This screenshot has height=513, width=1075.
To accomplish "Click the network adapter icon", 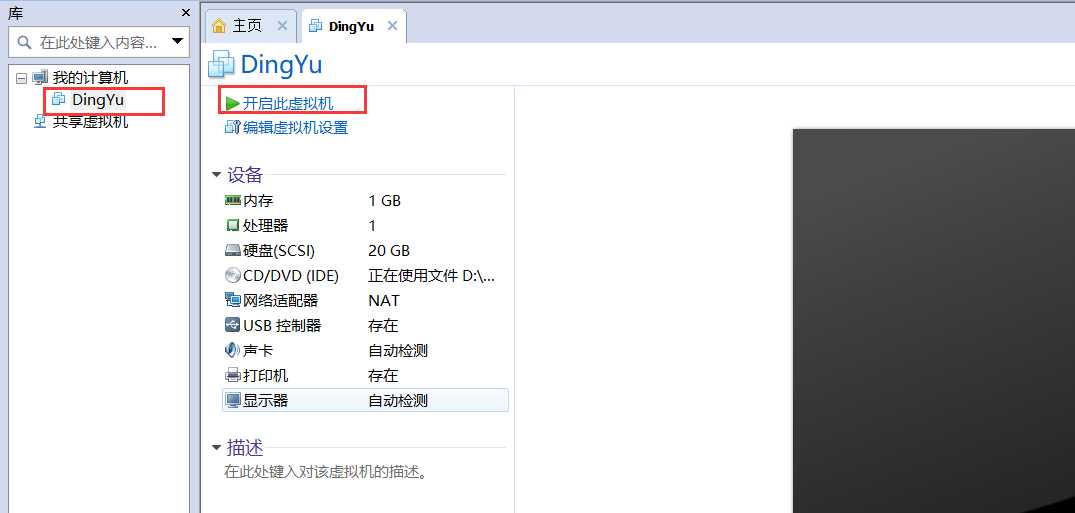I will point(232,300).
